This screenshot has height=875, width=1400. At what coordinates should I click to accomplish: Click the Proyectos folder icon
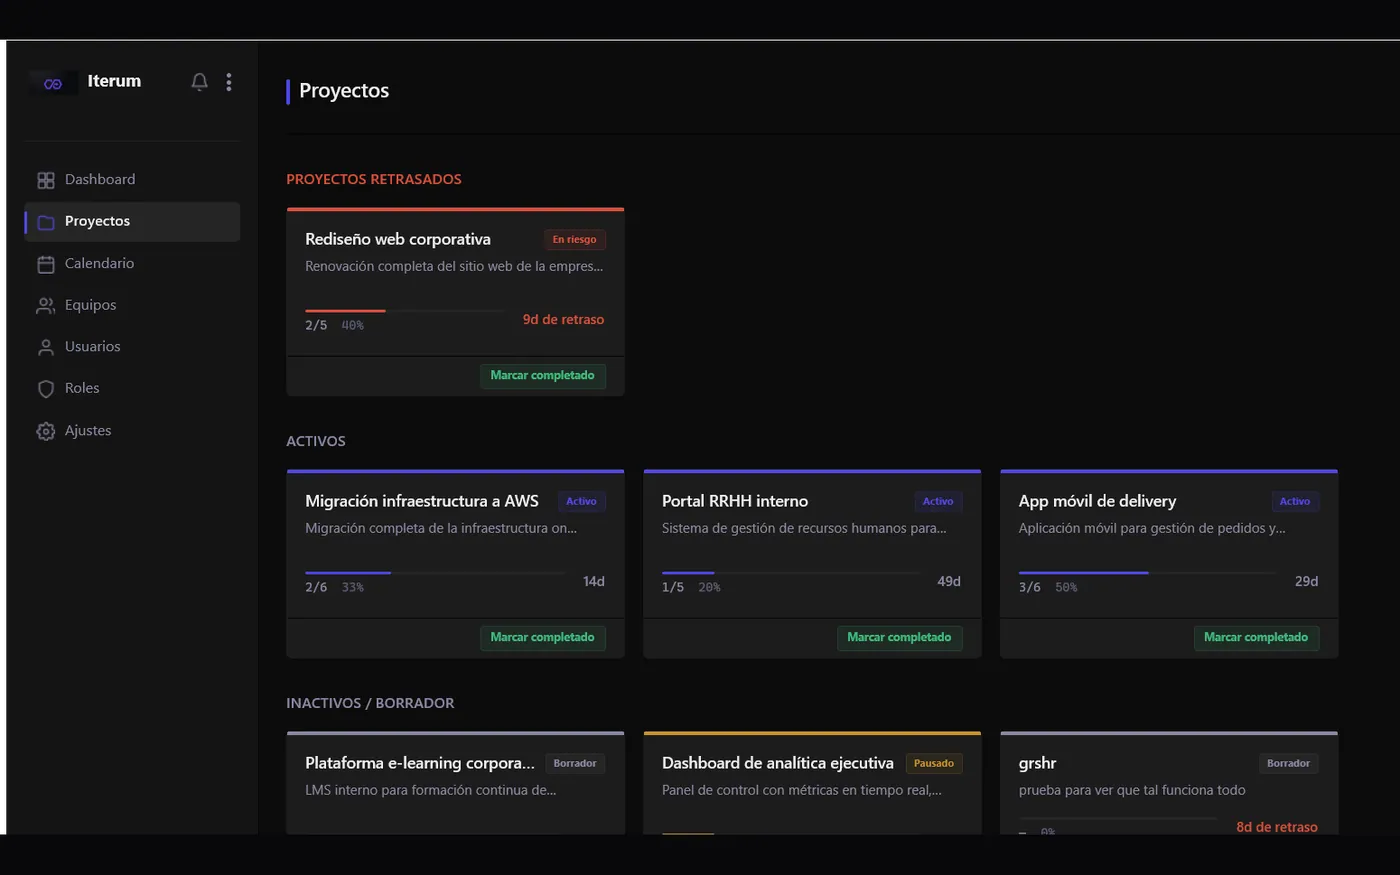pos(46,222)
